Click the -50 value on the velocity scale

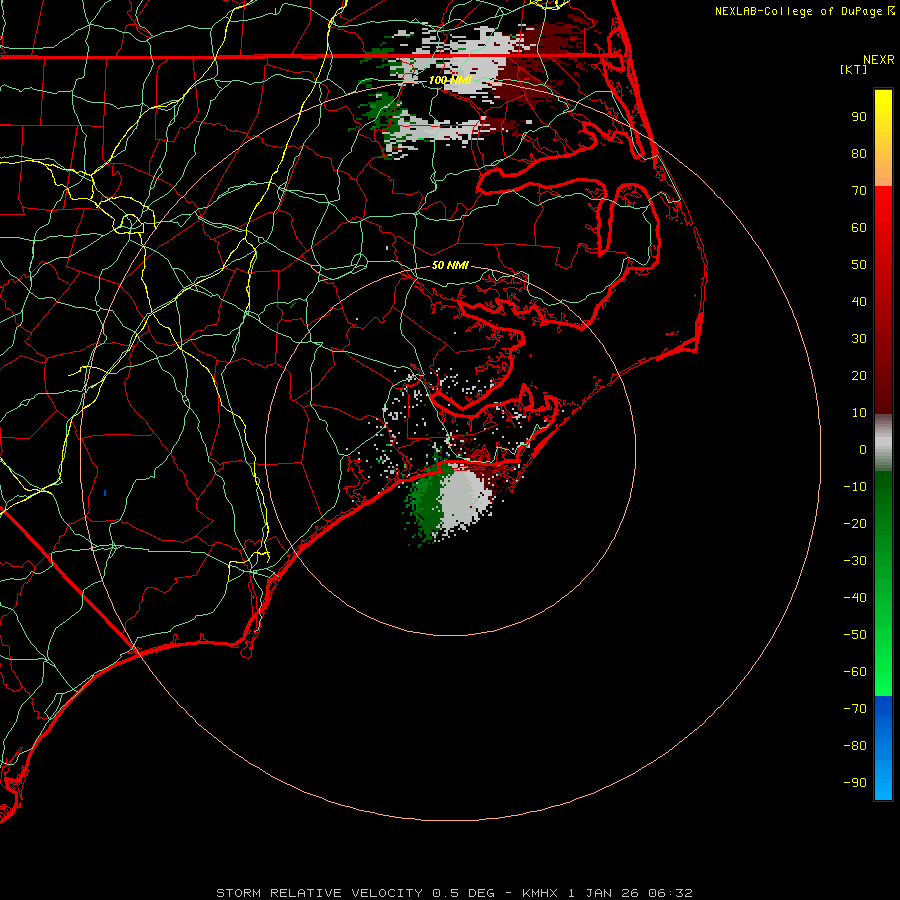tap(855, 635)
